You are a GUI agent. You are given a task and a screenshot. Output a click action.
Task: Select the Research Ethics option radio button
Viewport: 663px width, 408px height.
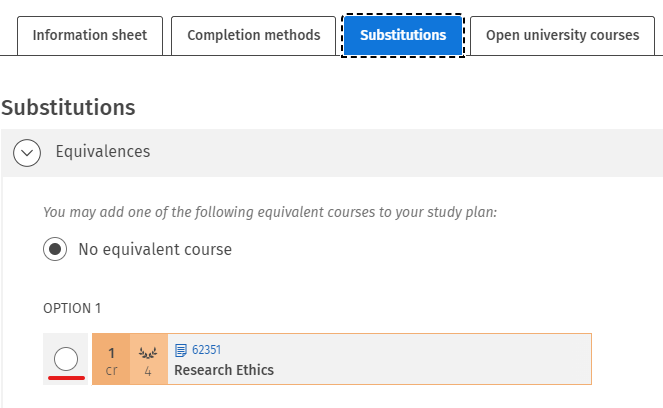(66, 359)
